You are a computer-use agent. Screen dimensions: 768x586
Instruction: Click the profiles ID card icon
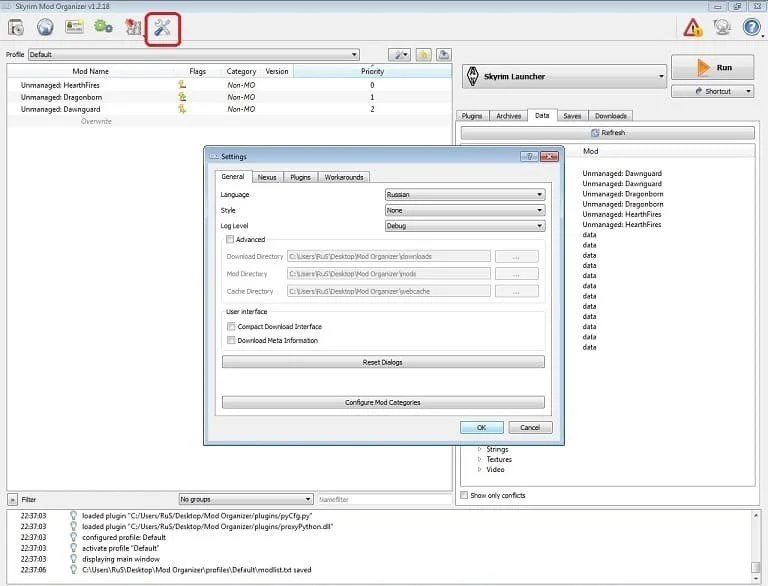(74, 26)
